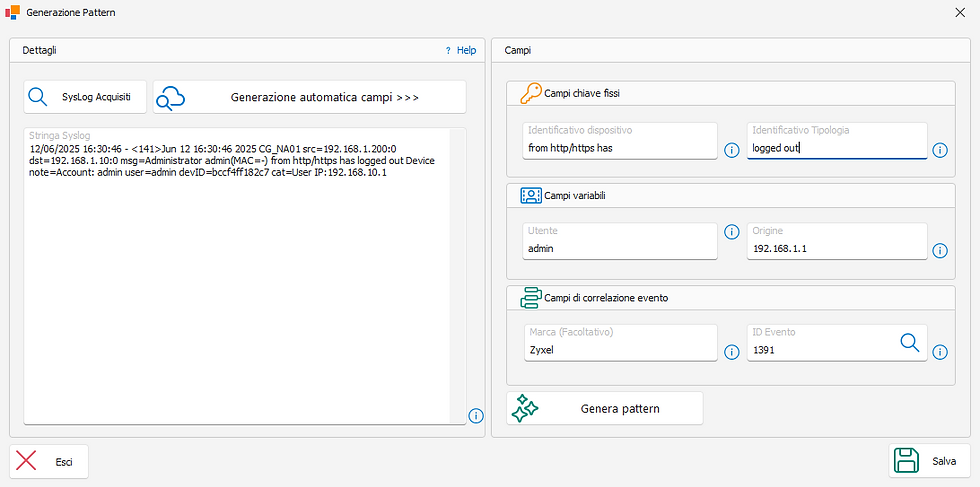980x487 pixels.
Task: Search event IDs with the magnifier icon
Action: click(909, 342)
